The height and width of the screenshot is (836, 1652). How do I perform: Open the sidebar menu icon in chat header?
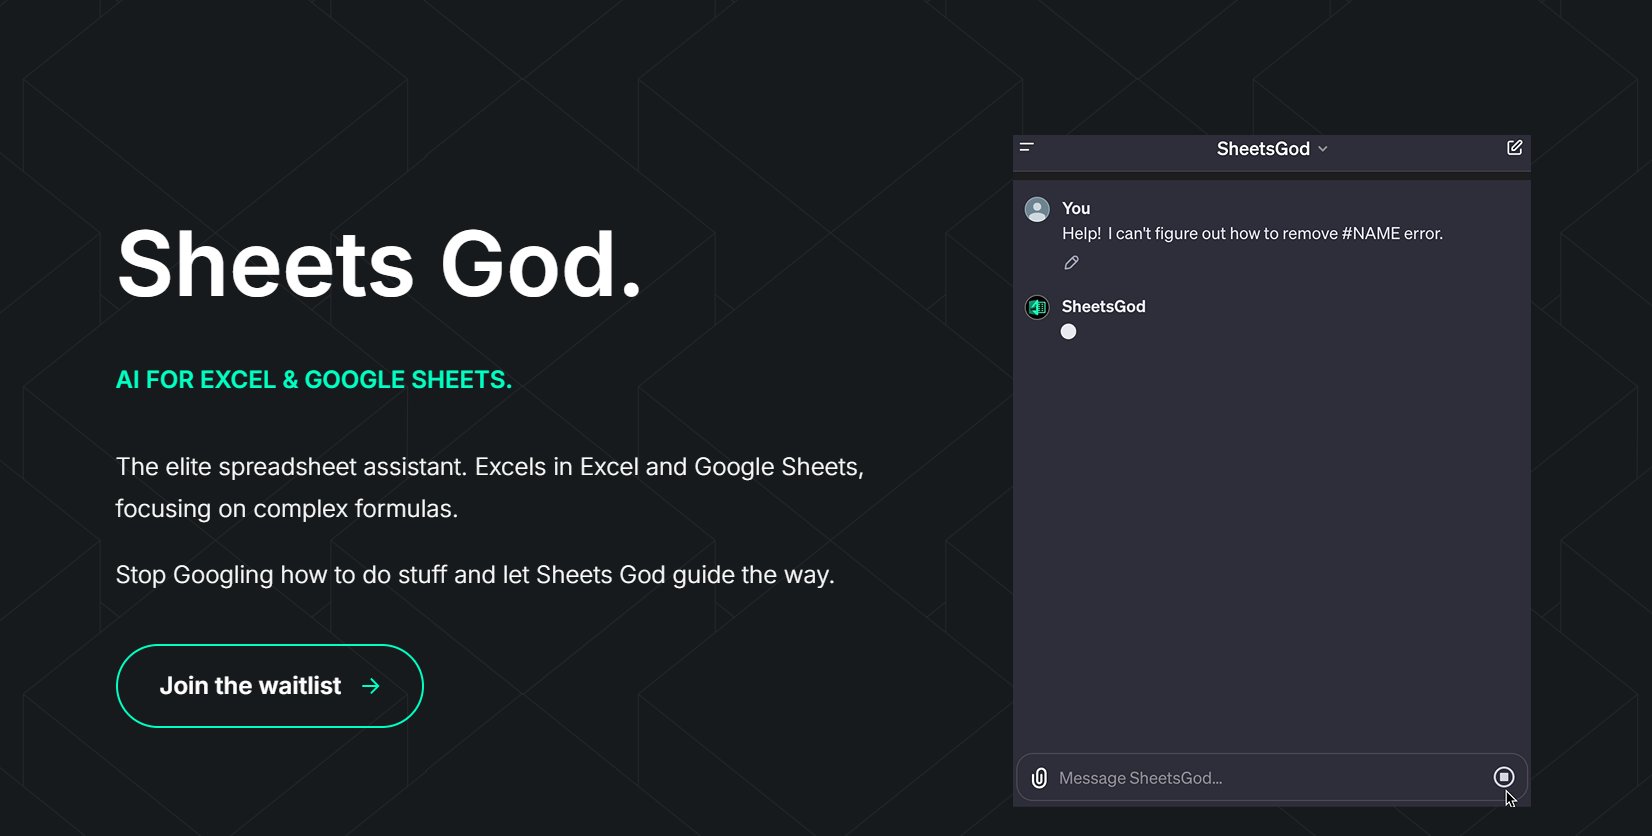click(1026, 148)
